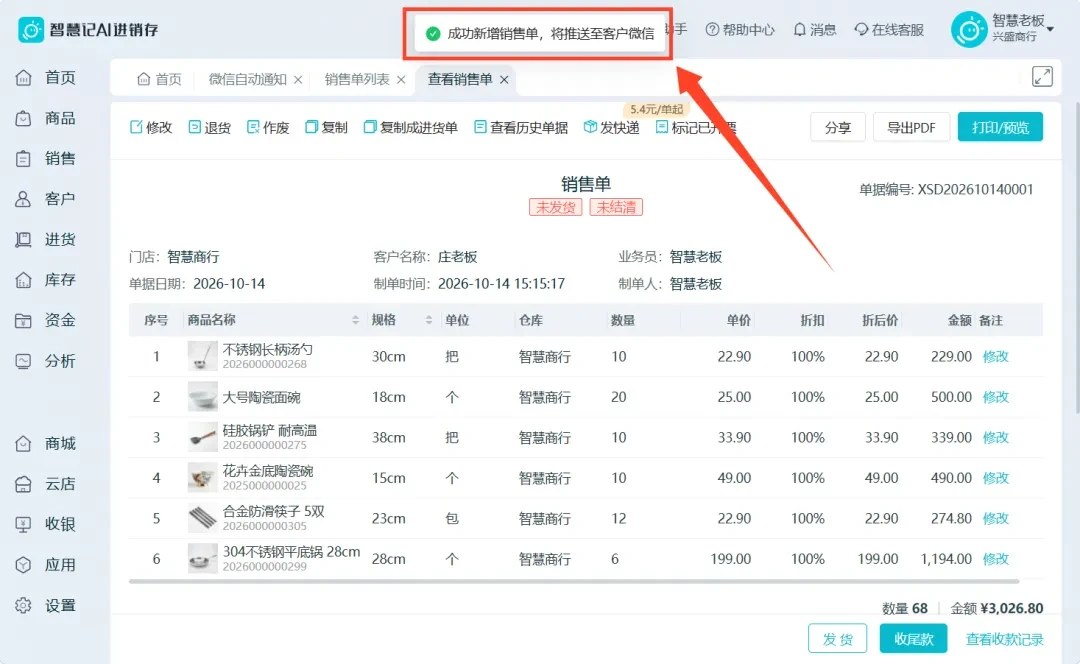
Task: Open the 客户 sidebar section
Action: pos(45,199)
